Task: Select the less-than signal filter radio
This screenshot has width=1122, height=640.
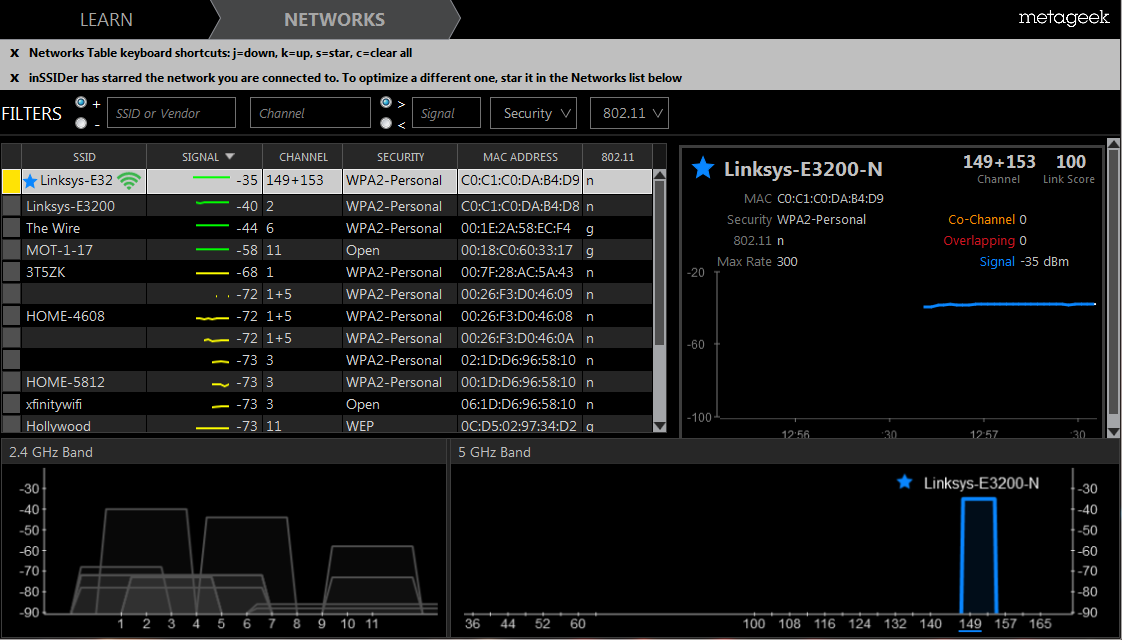Action: (386, 123)
